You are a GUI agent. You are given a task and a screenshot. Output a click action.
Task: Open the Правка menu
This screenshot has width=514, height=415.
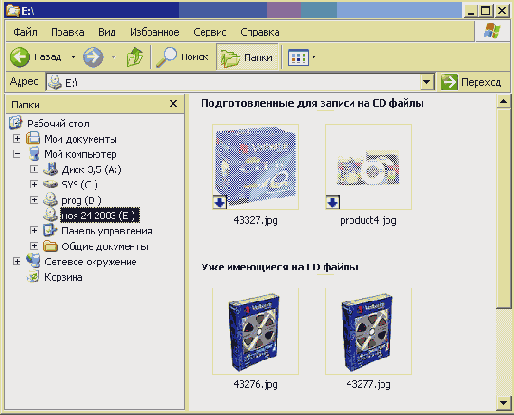pos(68,32)
